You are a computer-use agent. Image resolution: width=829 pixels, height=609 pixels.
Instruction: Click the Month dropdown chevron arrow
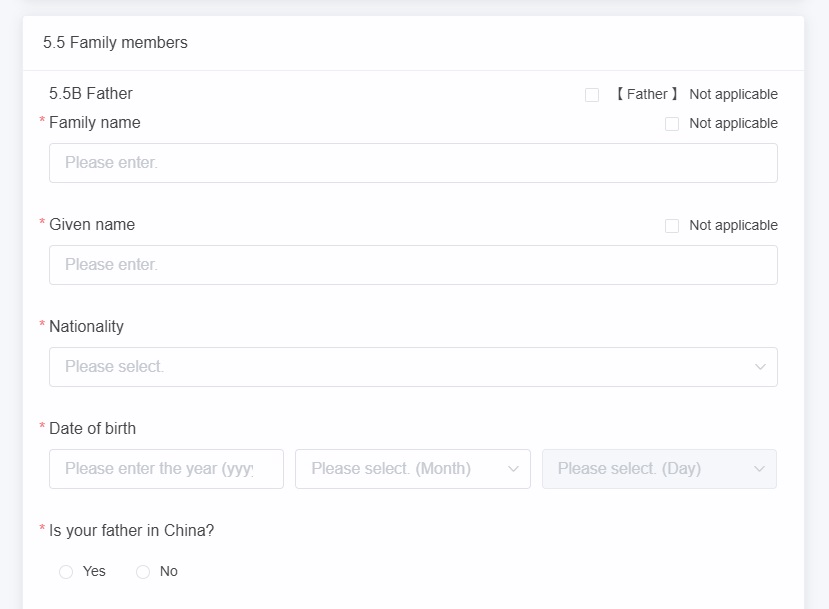[x=513, y=469]
